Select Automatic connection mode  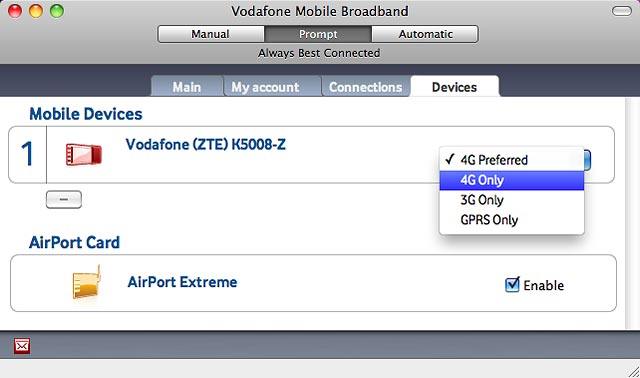coord(425,34)
